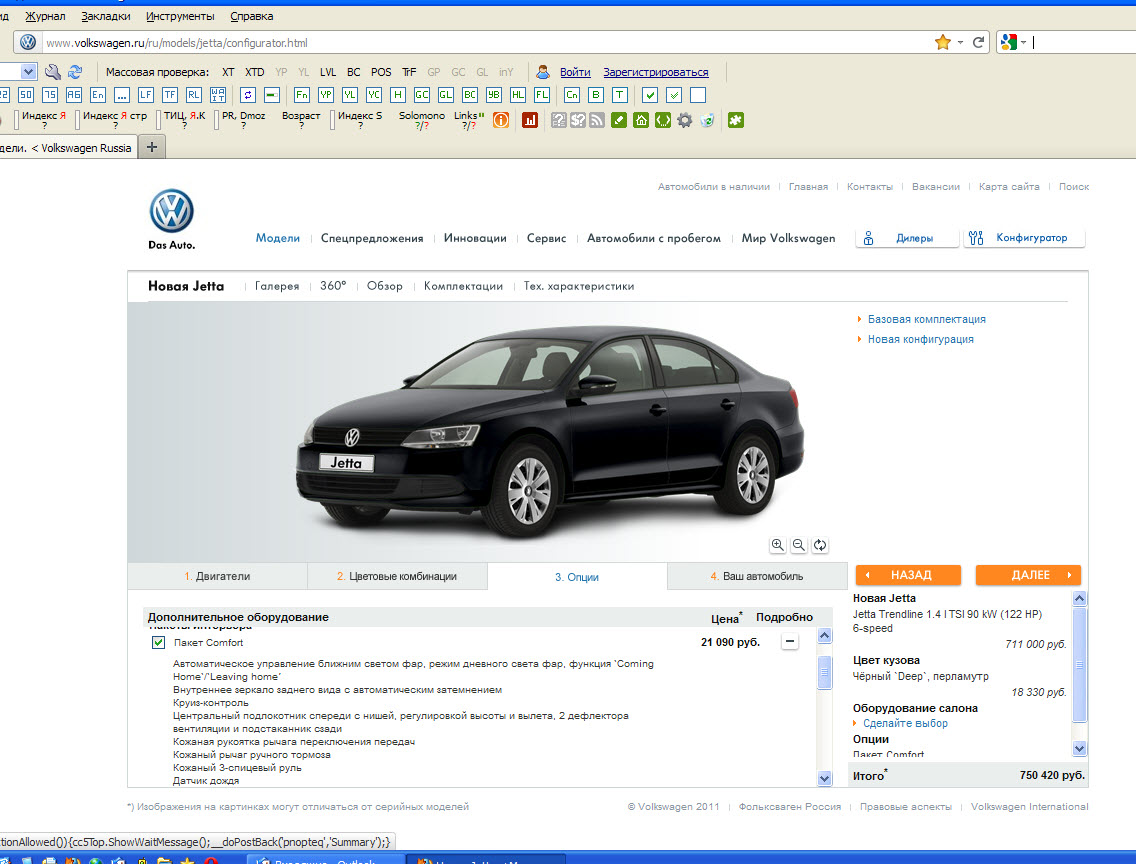The height and width of the screenshot is (864, 1136).
Task: Click the green house icon in toolbar
Action: click(640, 120)
